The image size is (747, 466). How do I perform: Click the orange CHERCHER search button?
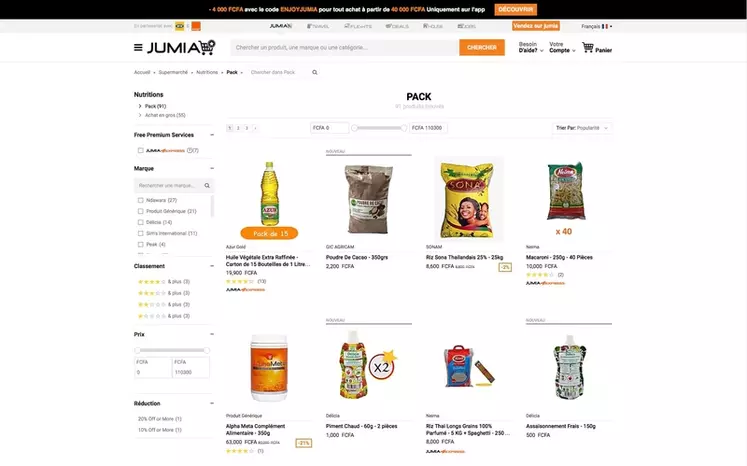[x=482, y=47]
